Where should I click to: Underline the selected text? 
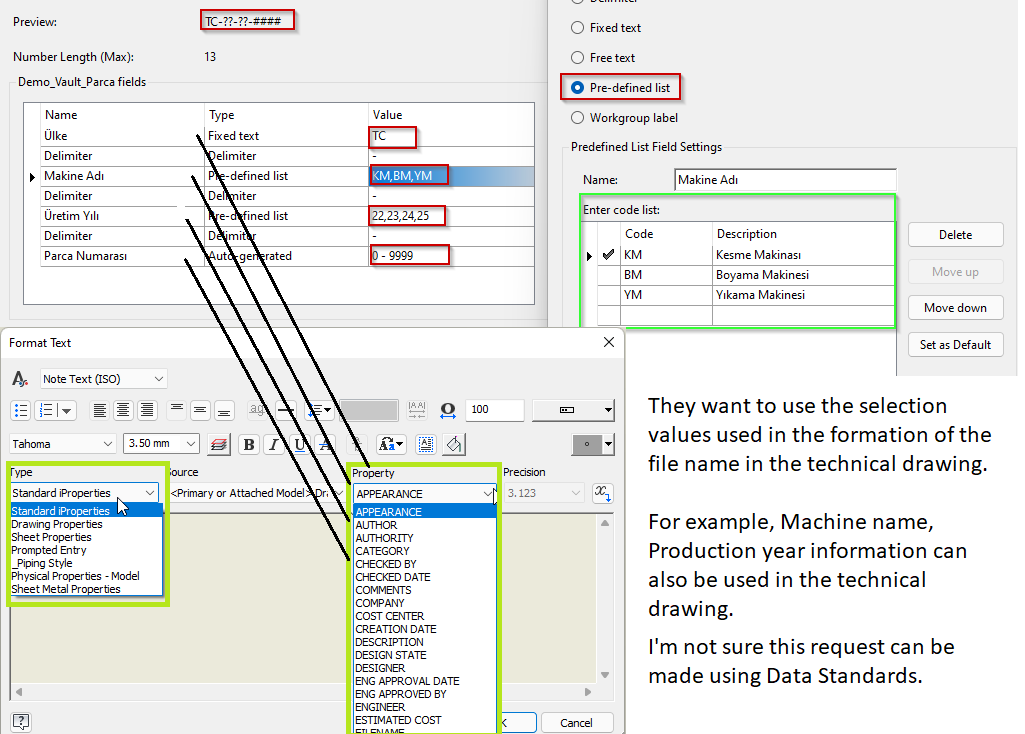(301, 444)
